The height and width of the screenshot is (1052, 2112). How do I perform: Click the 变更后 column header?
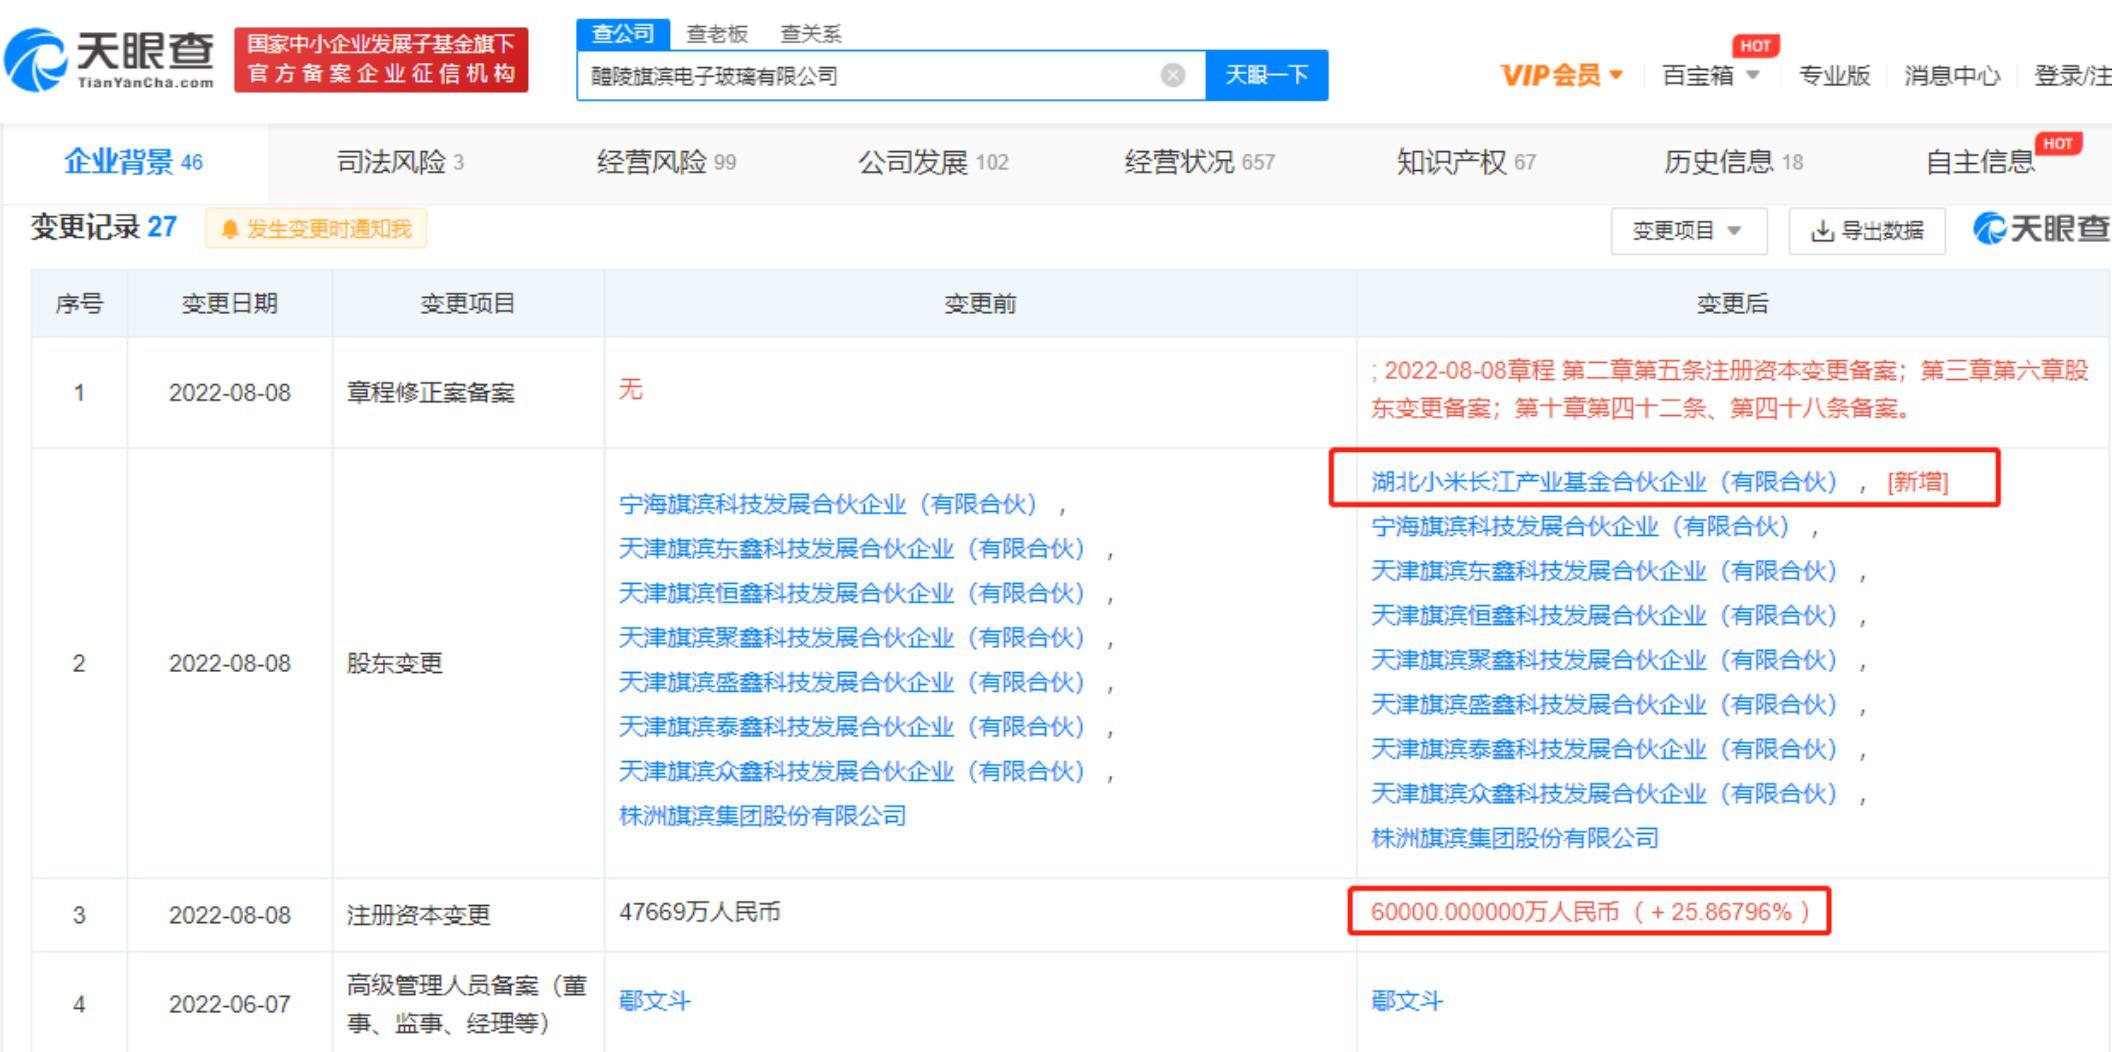coord(1732,304)
